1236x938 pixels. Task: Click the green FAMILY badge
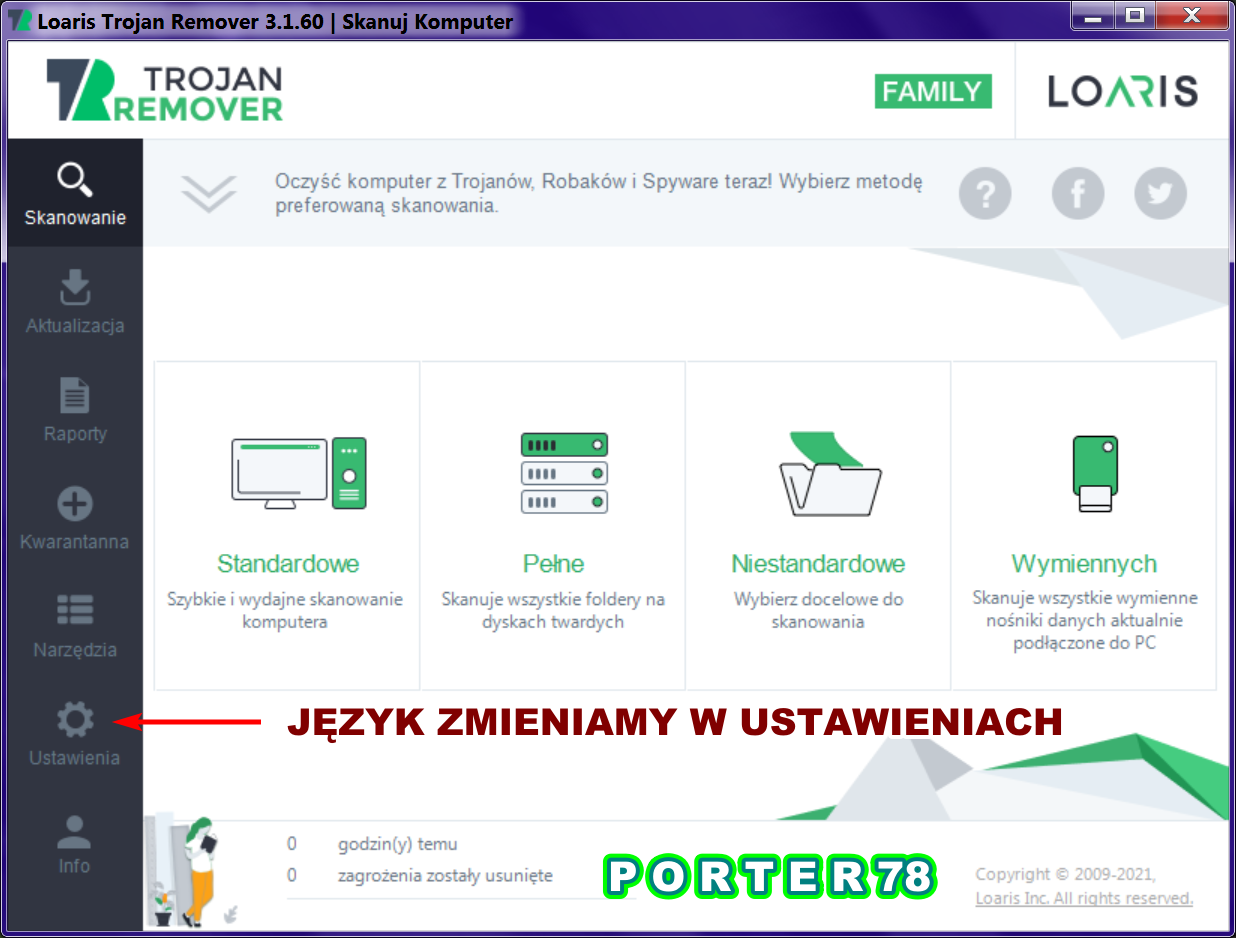(933, 92)
